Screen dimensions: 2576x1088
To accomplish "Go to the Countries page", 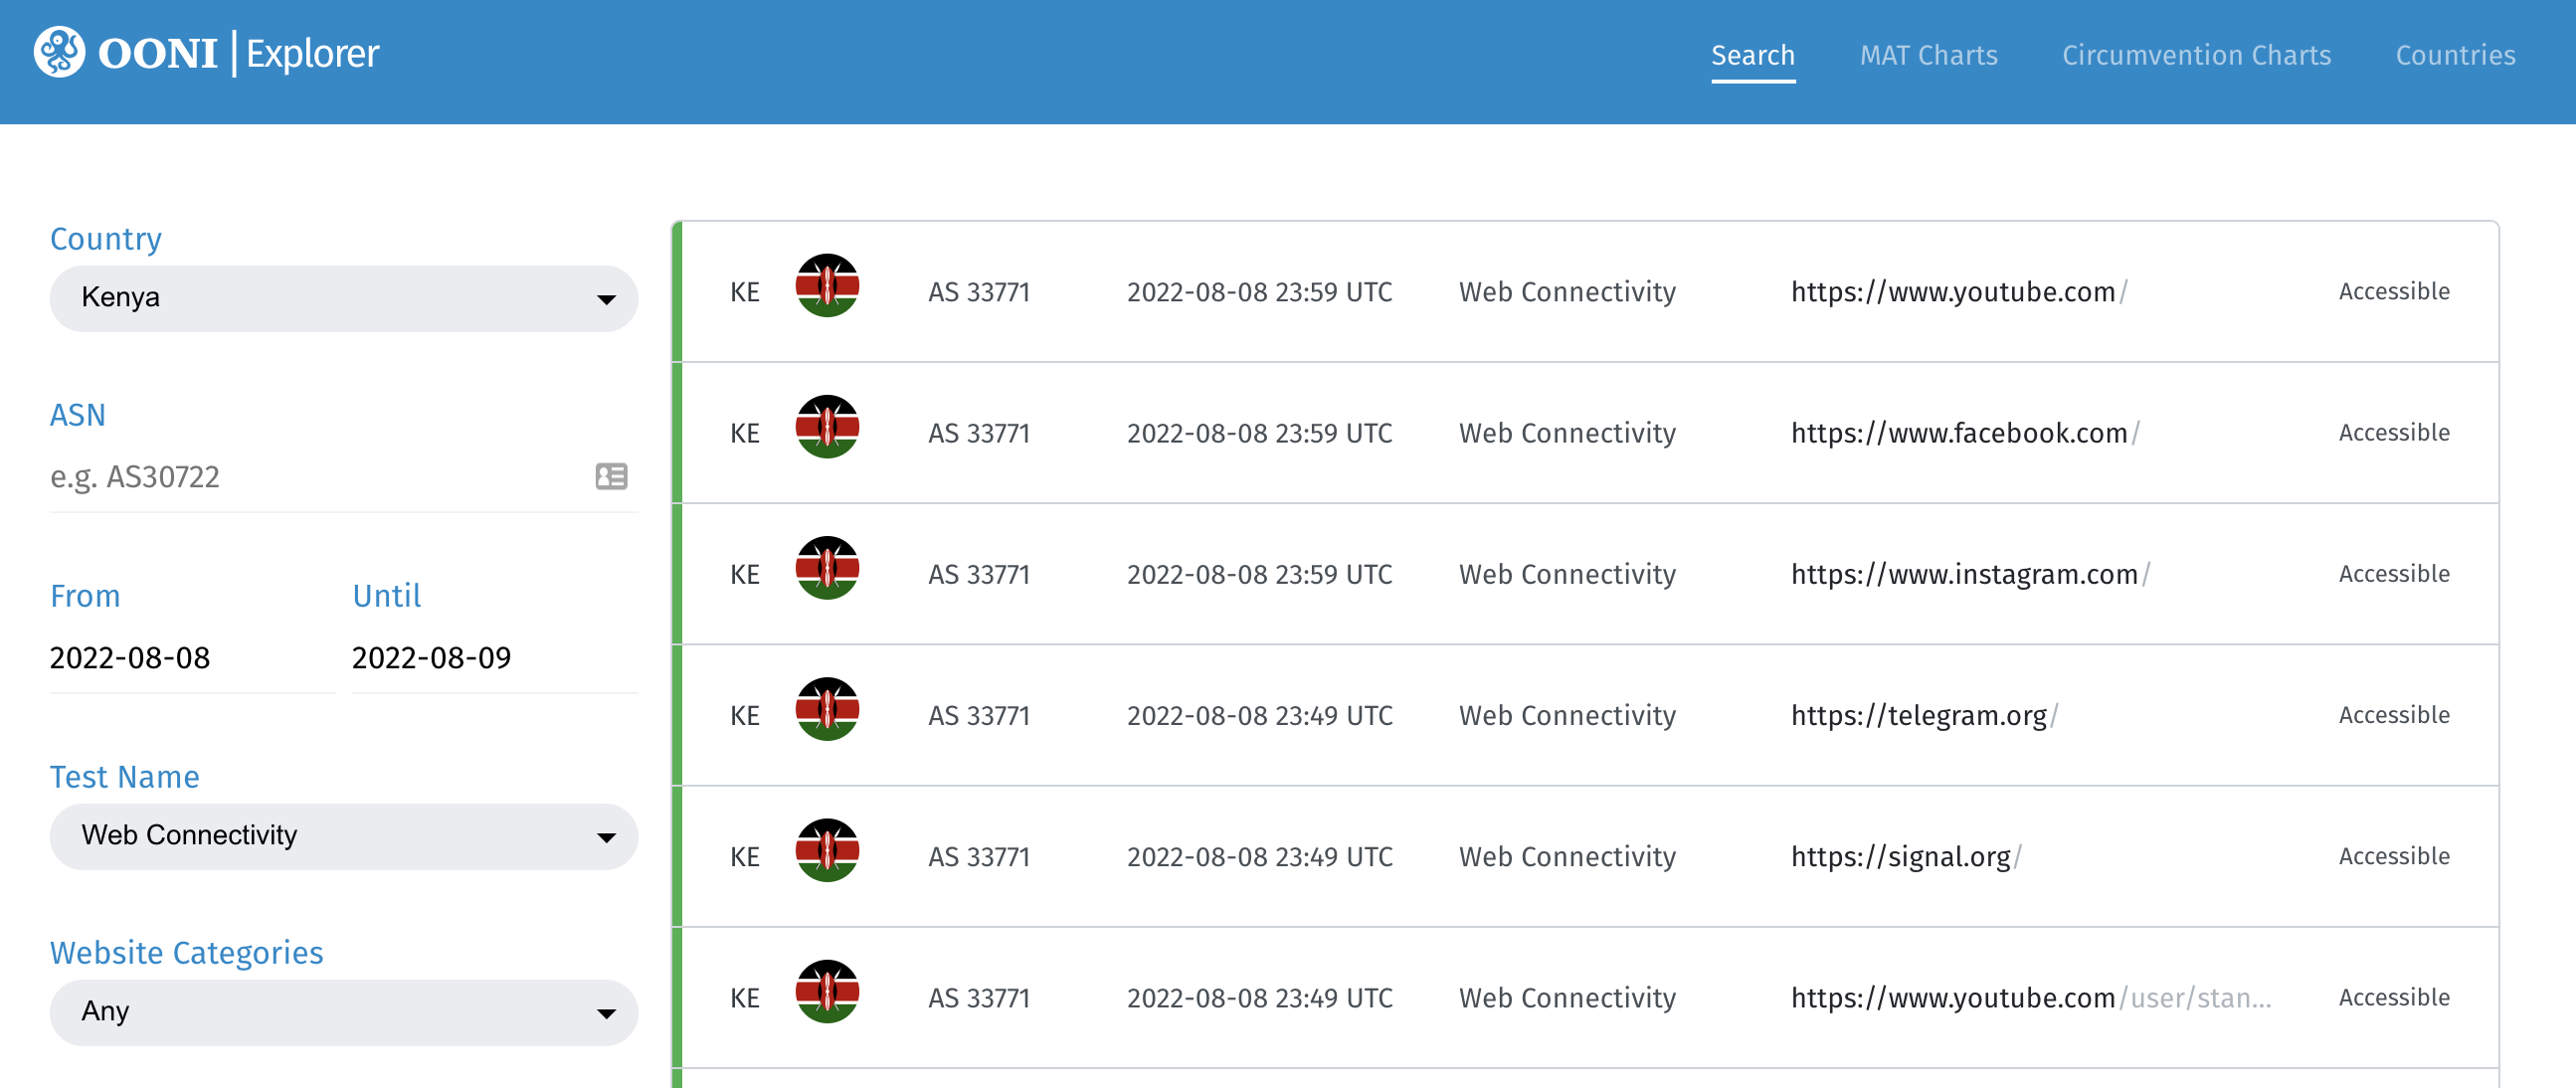I will click(x=2455, y=55).
